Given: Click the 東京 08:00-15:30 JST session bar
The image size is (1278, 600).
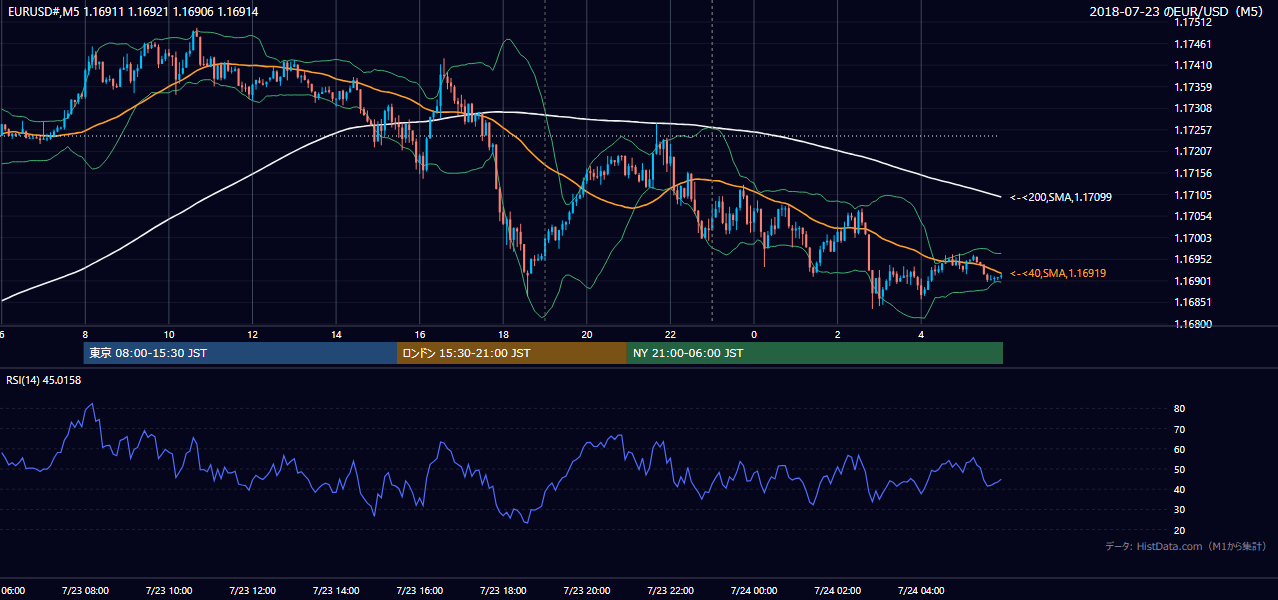Looking at the screenshot, I should click(240, 353).
